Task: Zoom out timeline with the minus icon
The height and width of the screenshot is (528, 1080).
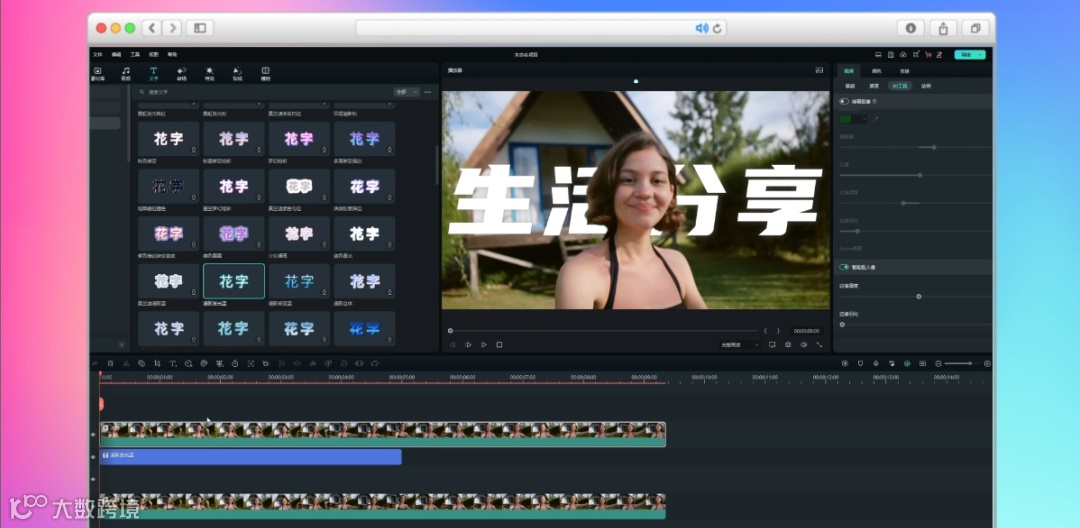Action: pyautogui.click(x=938, y=363)
